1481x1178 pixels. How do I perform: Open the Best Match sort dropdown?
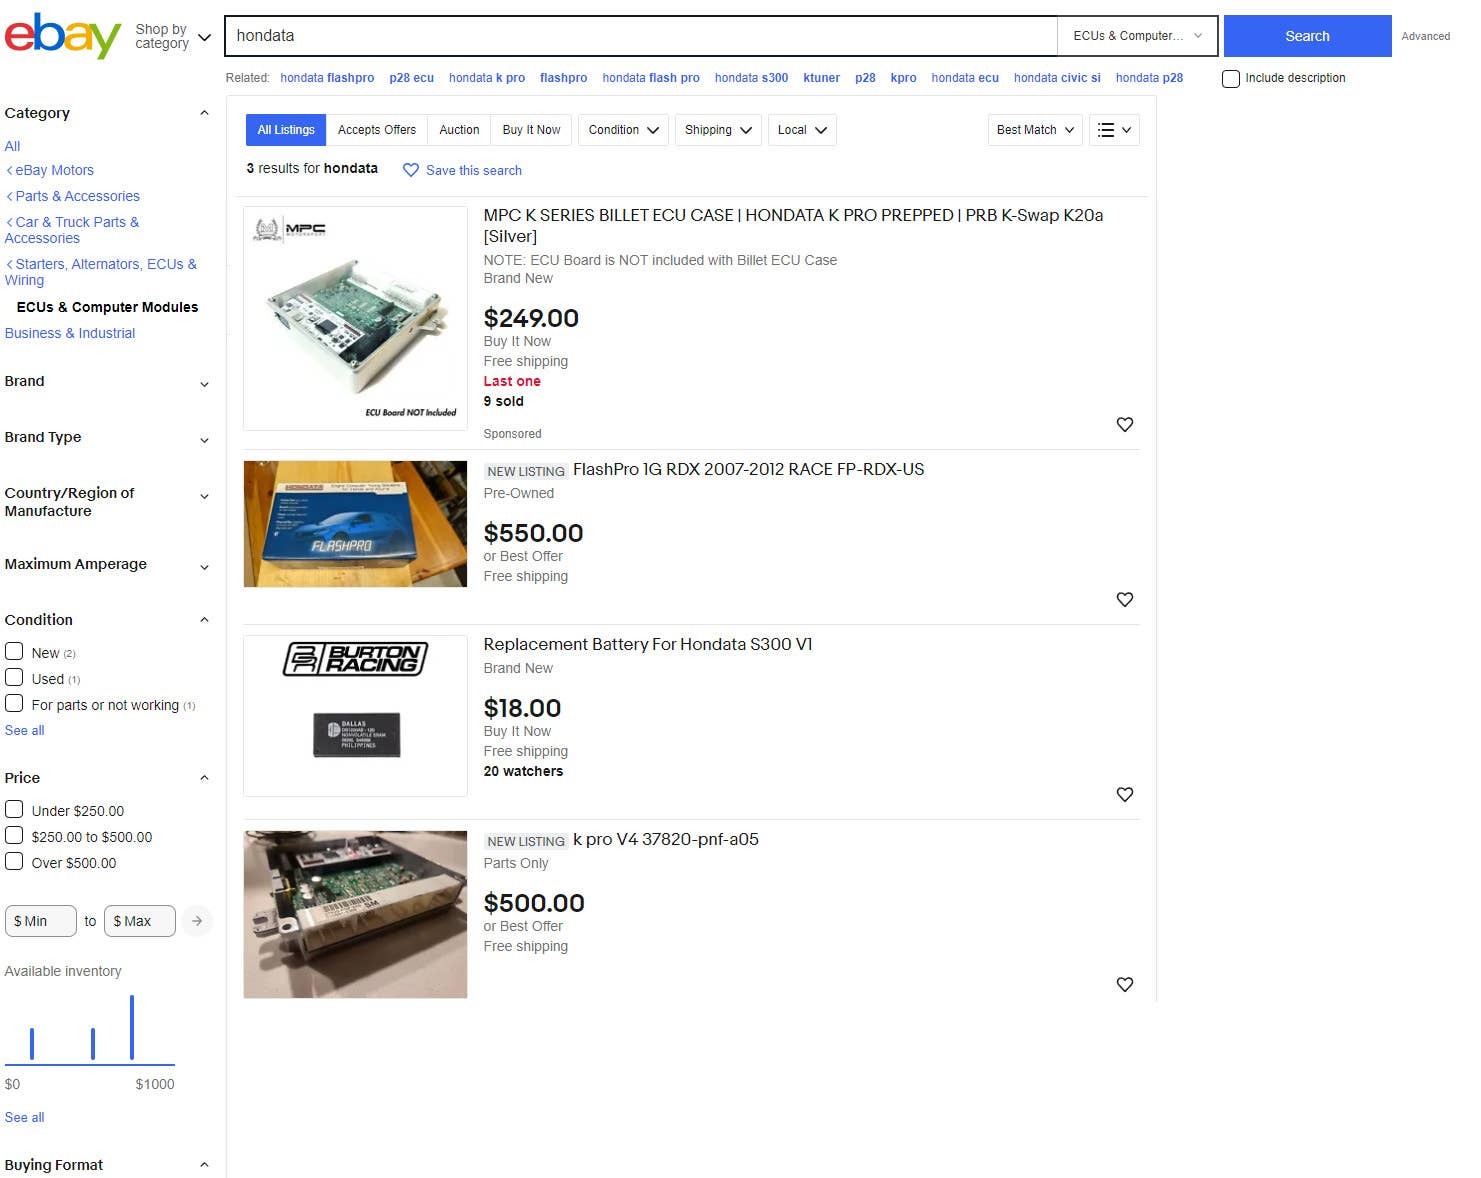[1034, 130]
